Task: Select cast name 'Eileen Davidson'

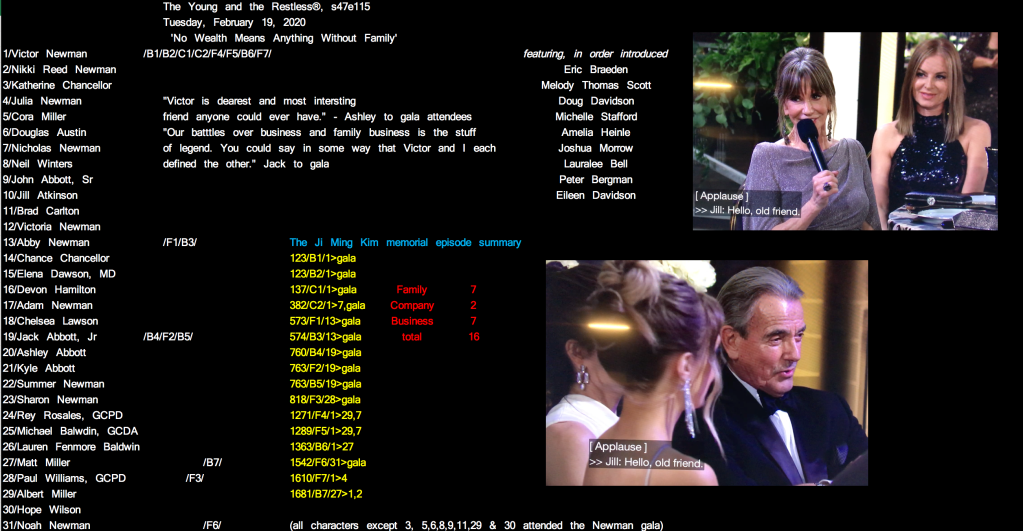Action: click(x=596, y=195)
